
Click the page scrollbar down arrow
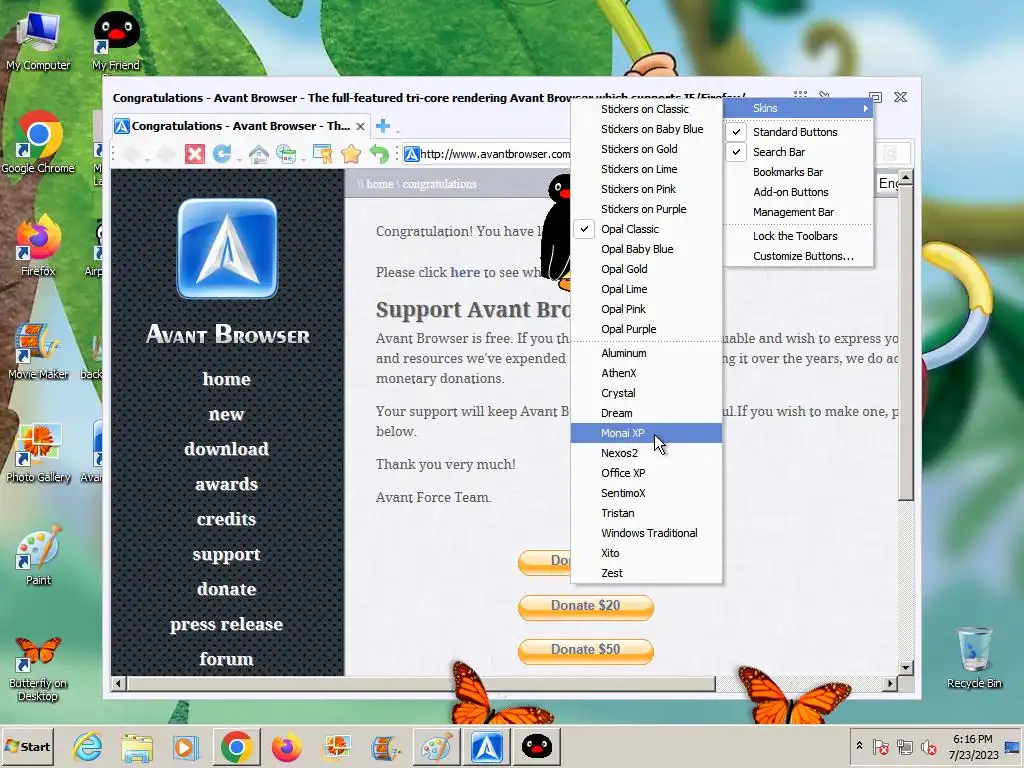point(905,667)
